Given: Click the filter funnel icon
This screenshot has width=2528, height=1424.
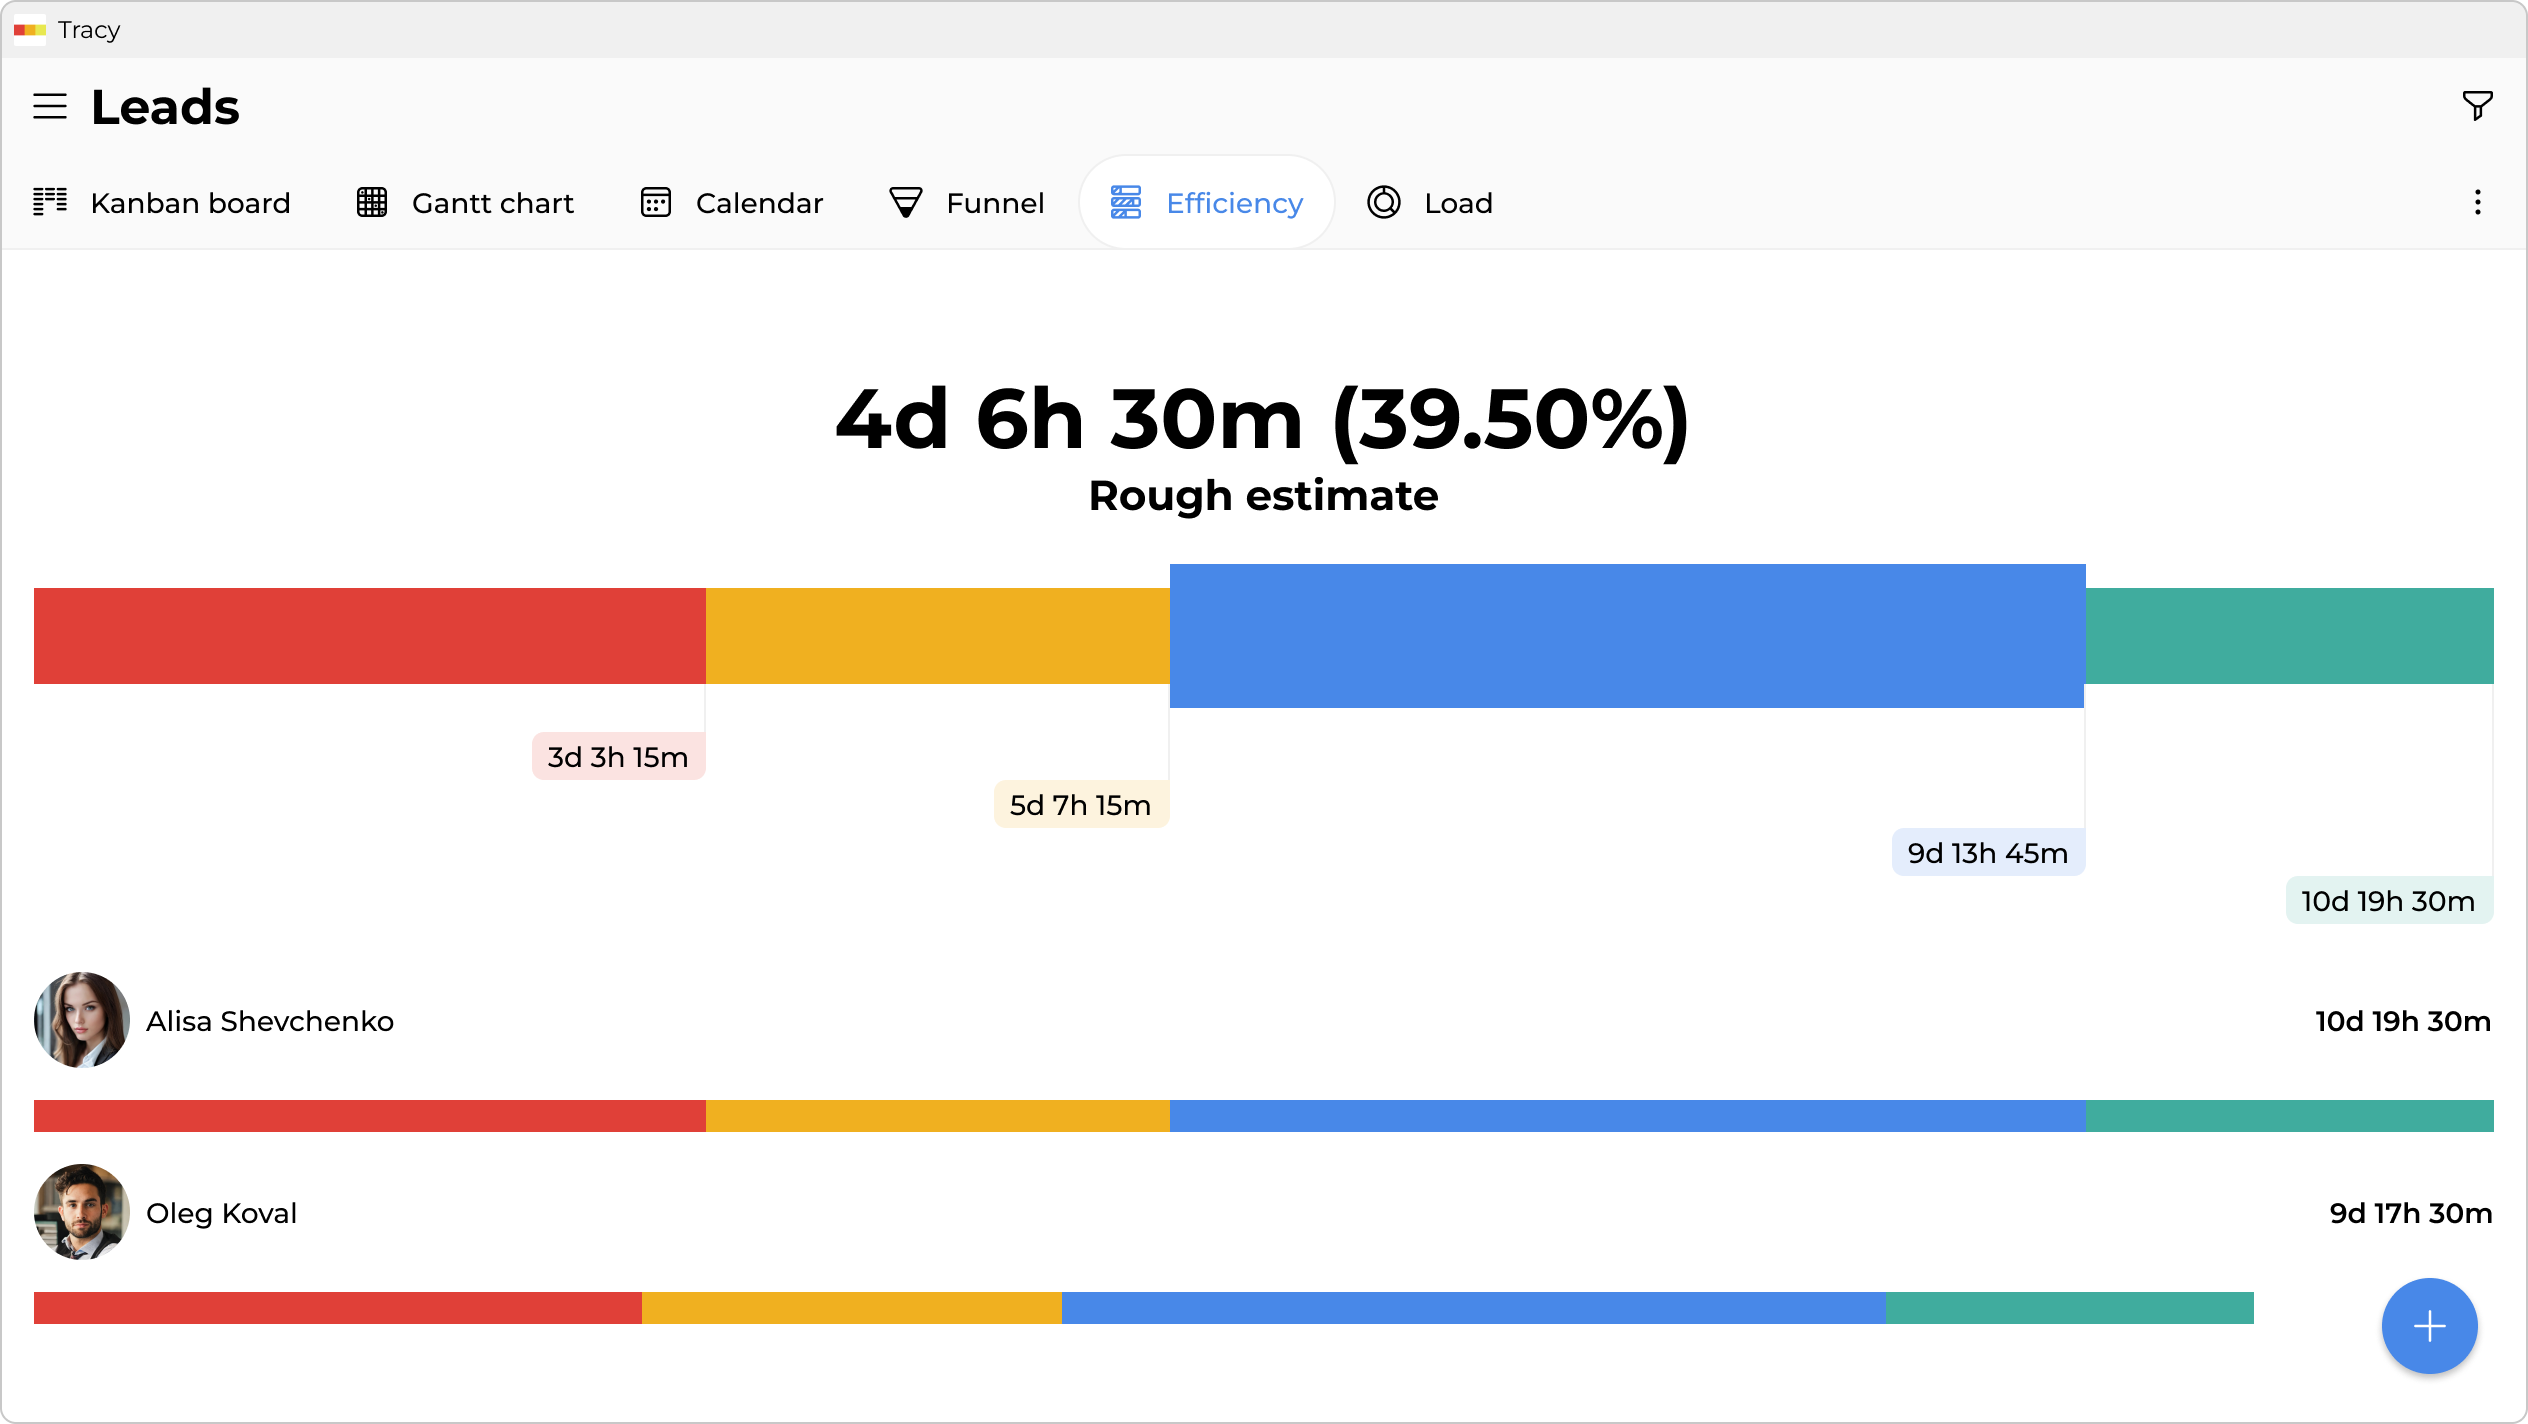Looking at the screenshot, I should (x=2477, y=105).
